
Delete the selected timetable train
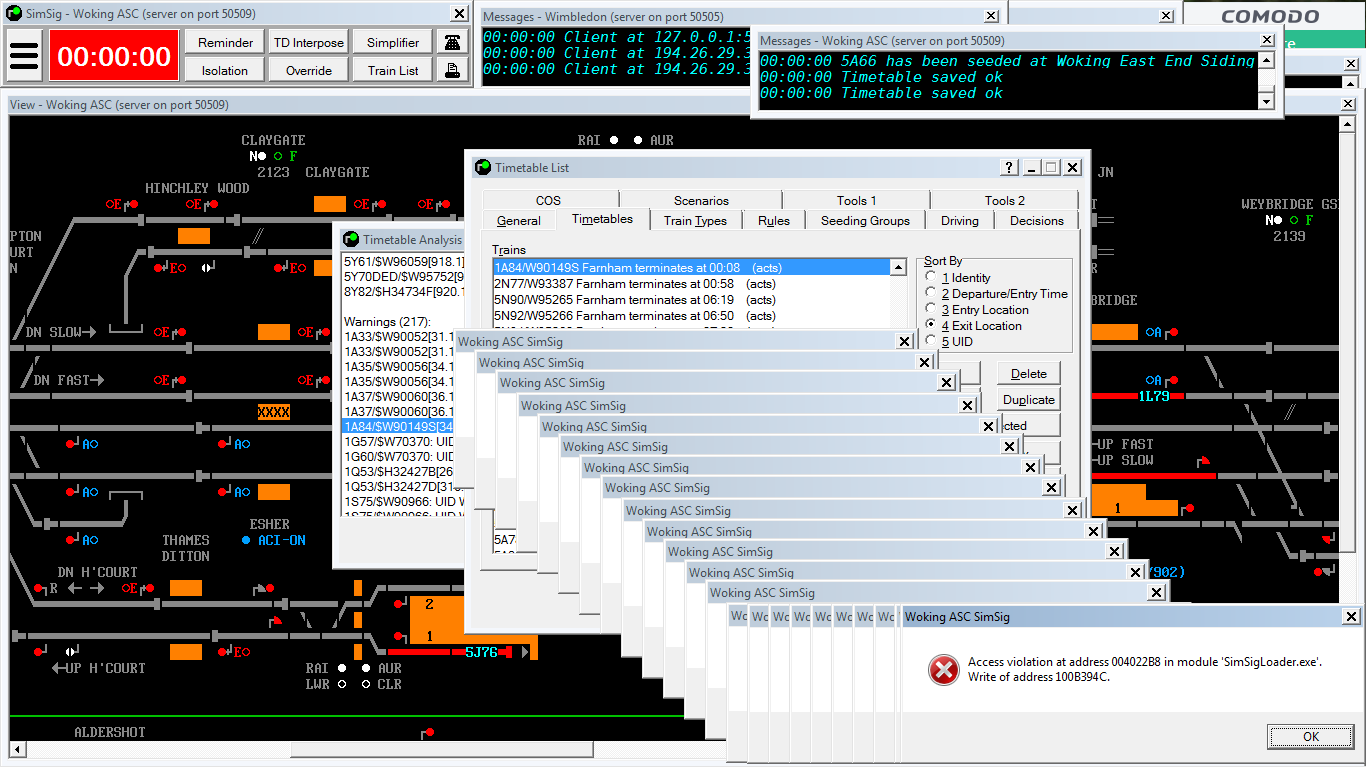coord(1029,374)
